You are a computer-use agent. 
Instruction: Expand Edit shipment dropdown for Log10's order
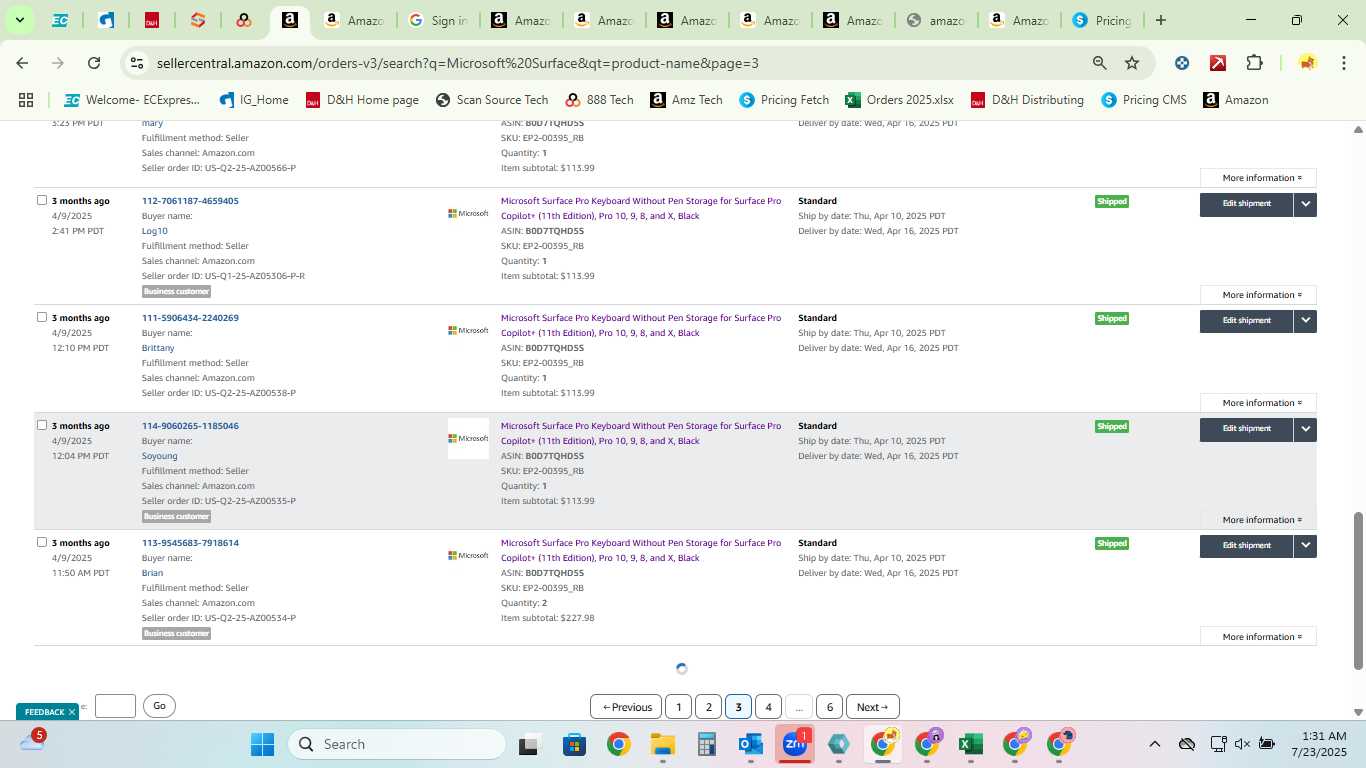click(x=1305, y=204)
